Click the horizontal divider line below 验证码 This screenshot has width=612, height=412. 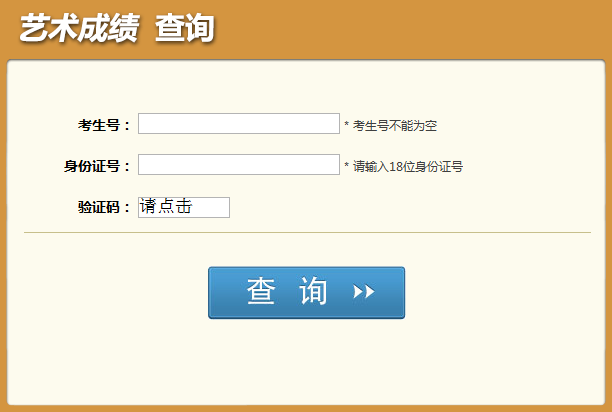[308, 233]
